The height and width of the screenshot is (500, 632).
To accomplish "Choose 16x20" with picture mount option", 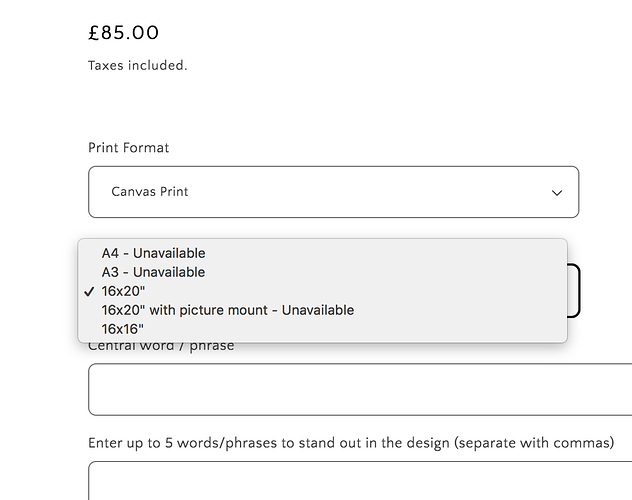I will click(x=227, y=310).
